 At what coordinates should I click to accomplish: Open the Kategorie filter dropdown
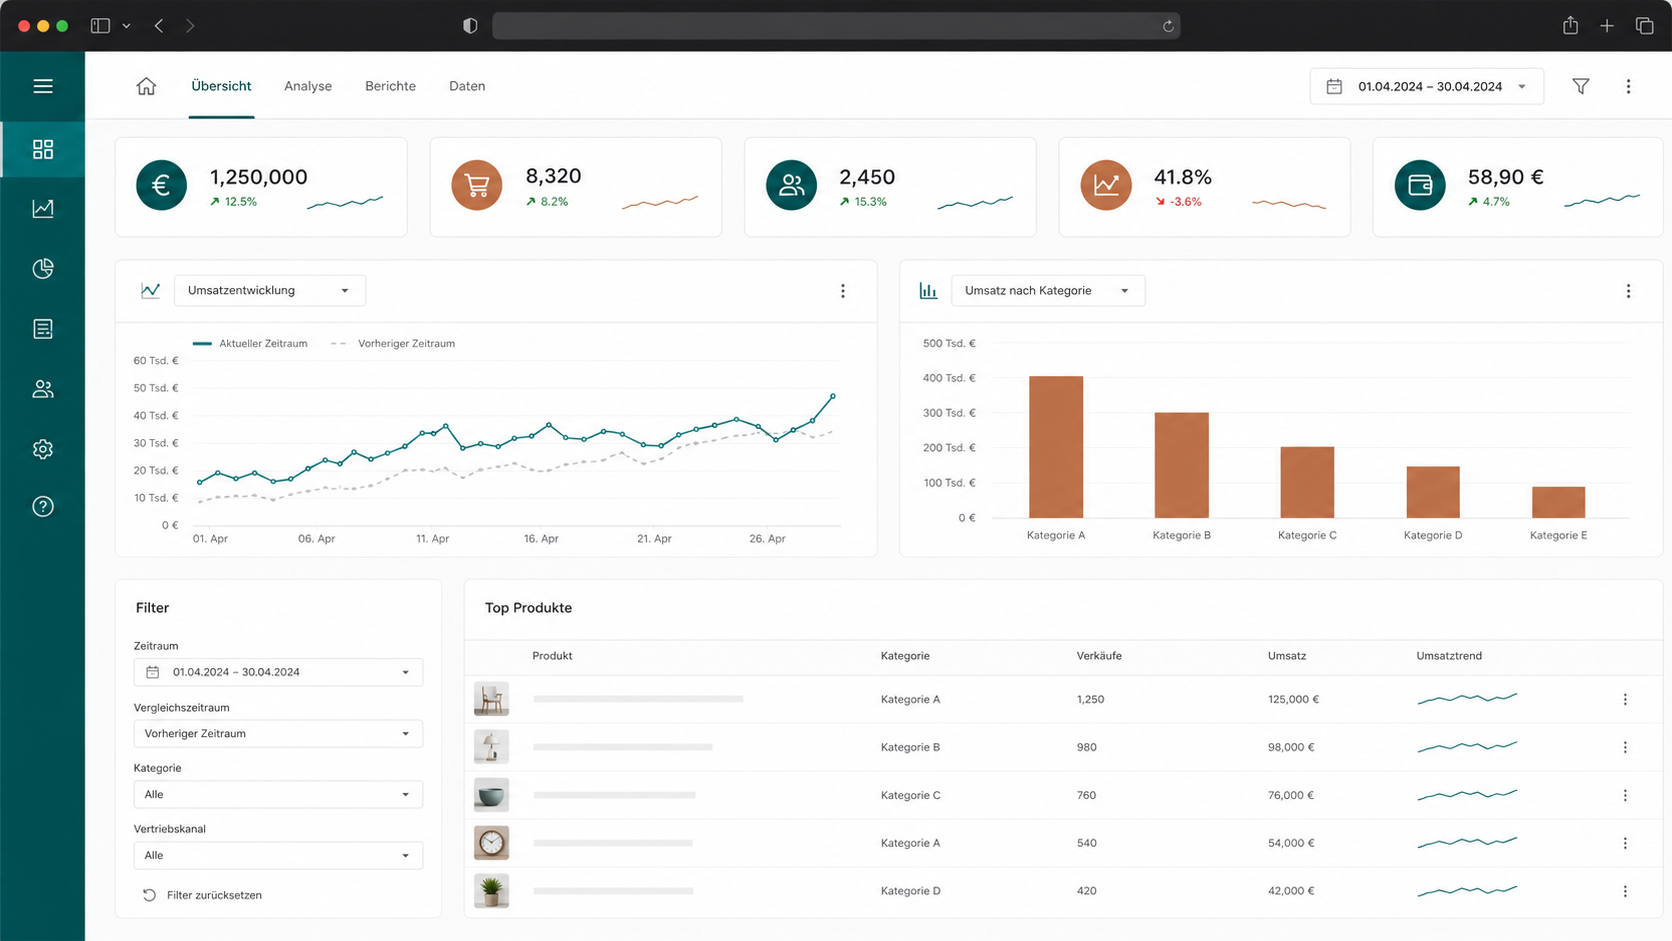coord(278,795)
